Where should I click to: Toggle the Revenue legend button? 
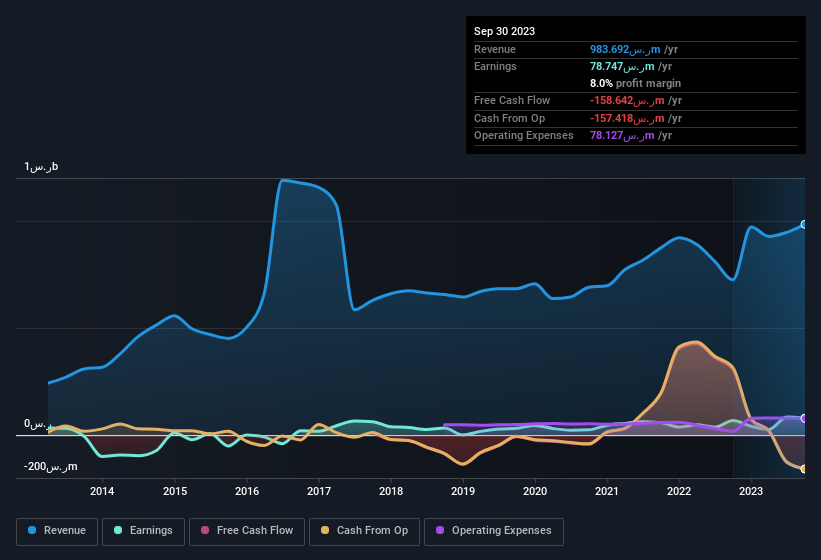point(57,531)
